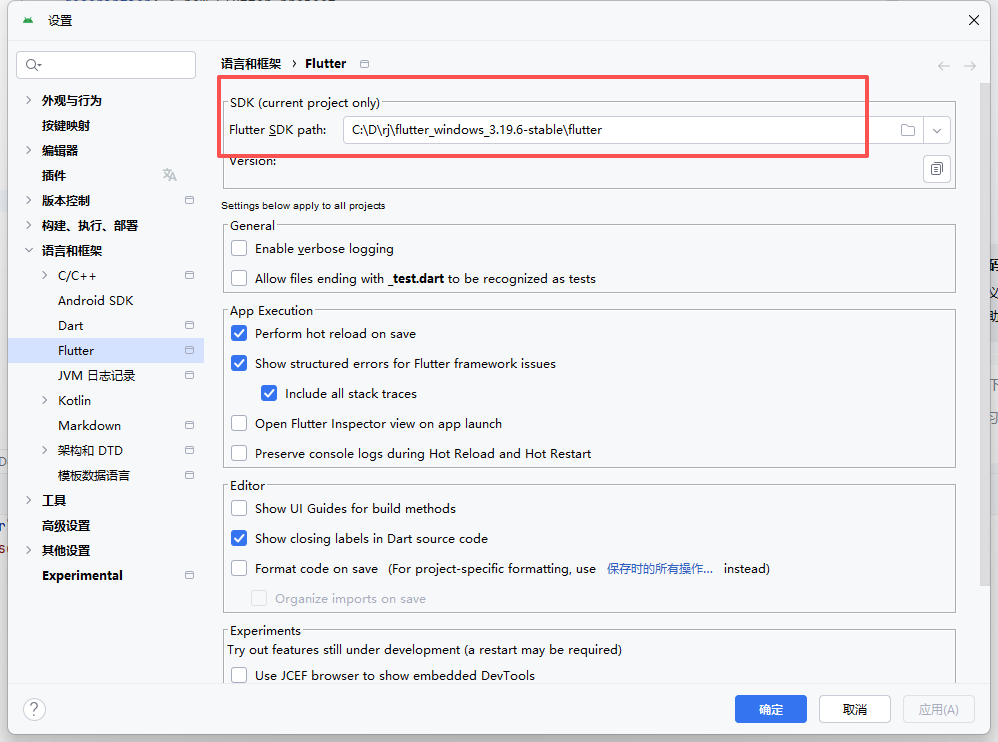The image size is (998, 742).
Task: Uncheck Show closing labels in Dart code
Action: click(239, 538)
